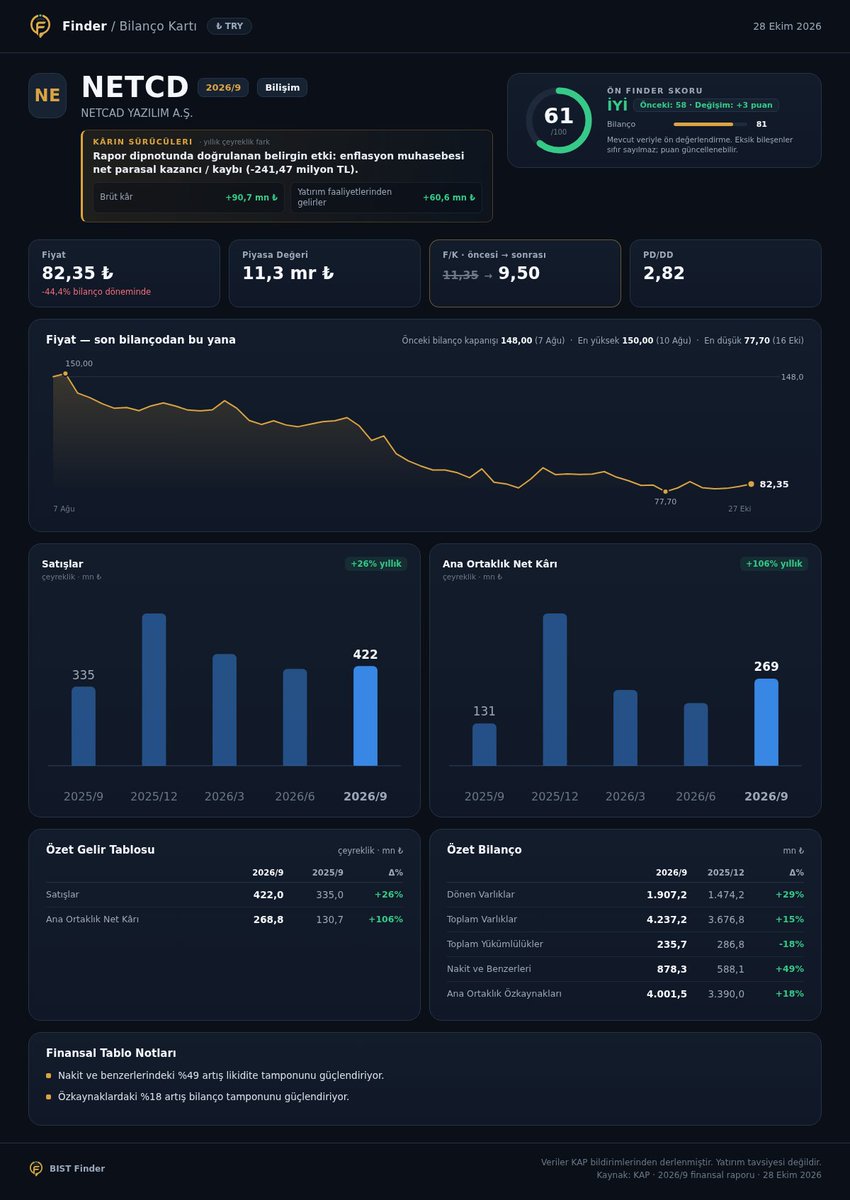Click the 'Dönen Varlıklar' row label
Image resolution: width=850 pixels, height=1200 pixels.
tap(481, 895)
